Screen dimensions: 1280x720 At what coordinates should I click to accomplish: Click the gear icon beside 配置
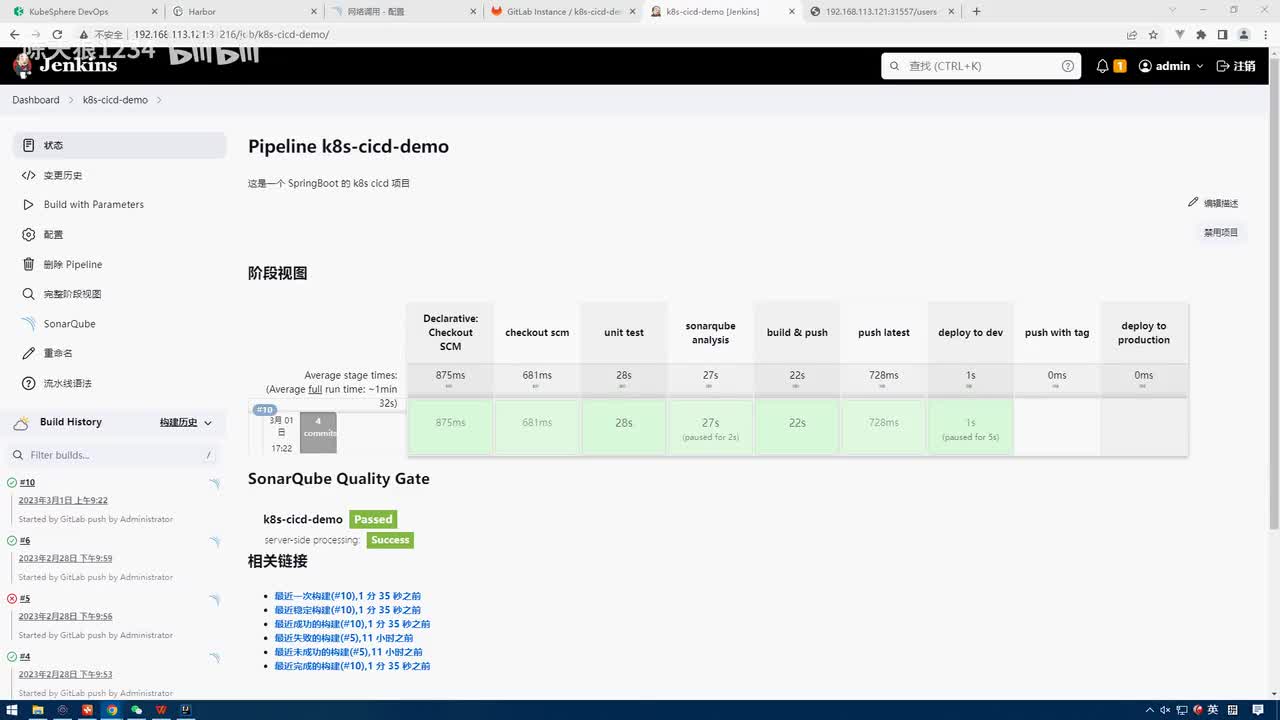coord(28,234)
